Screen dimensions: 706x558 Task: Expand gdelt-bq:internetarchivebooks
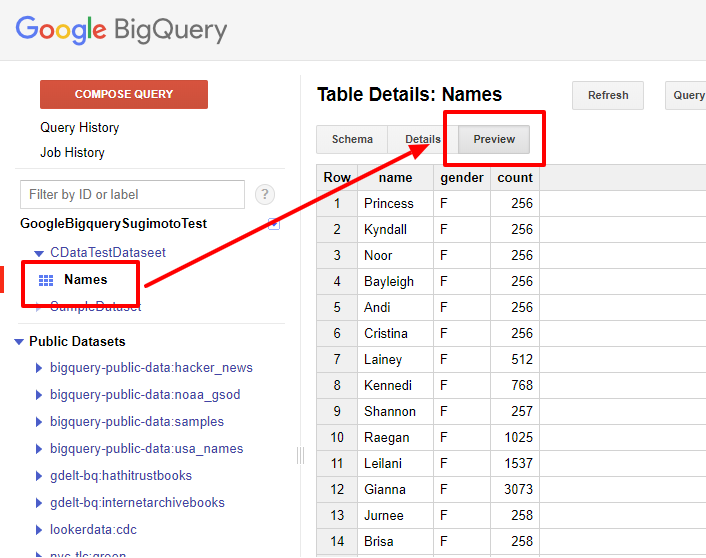pyautogui.click(x=39, y=503)
